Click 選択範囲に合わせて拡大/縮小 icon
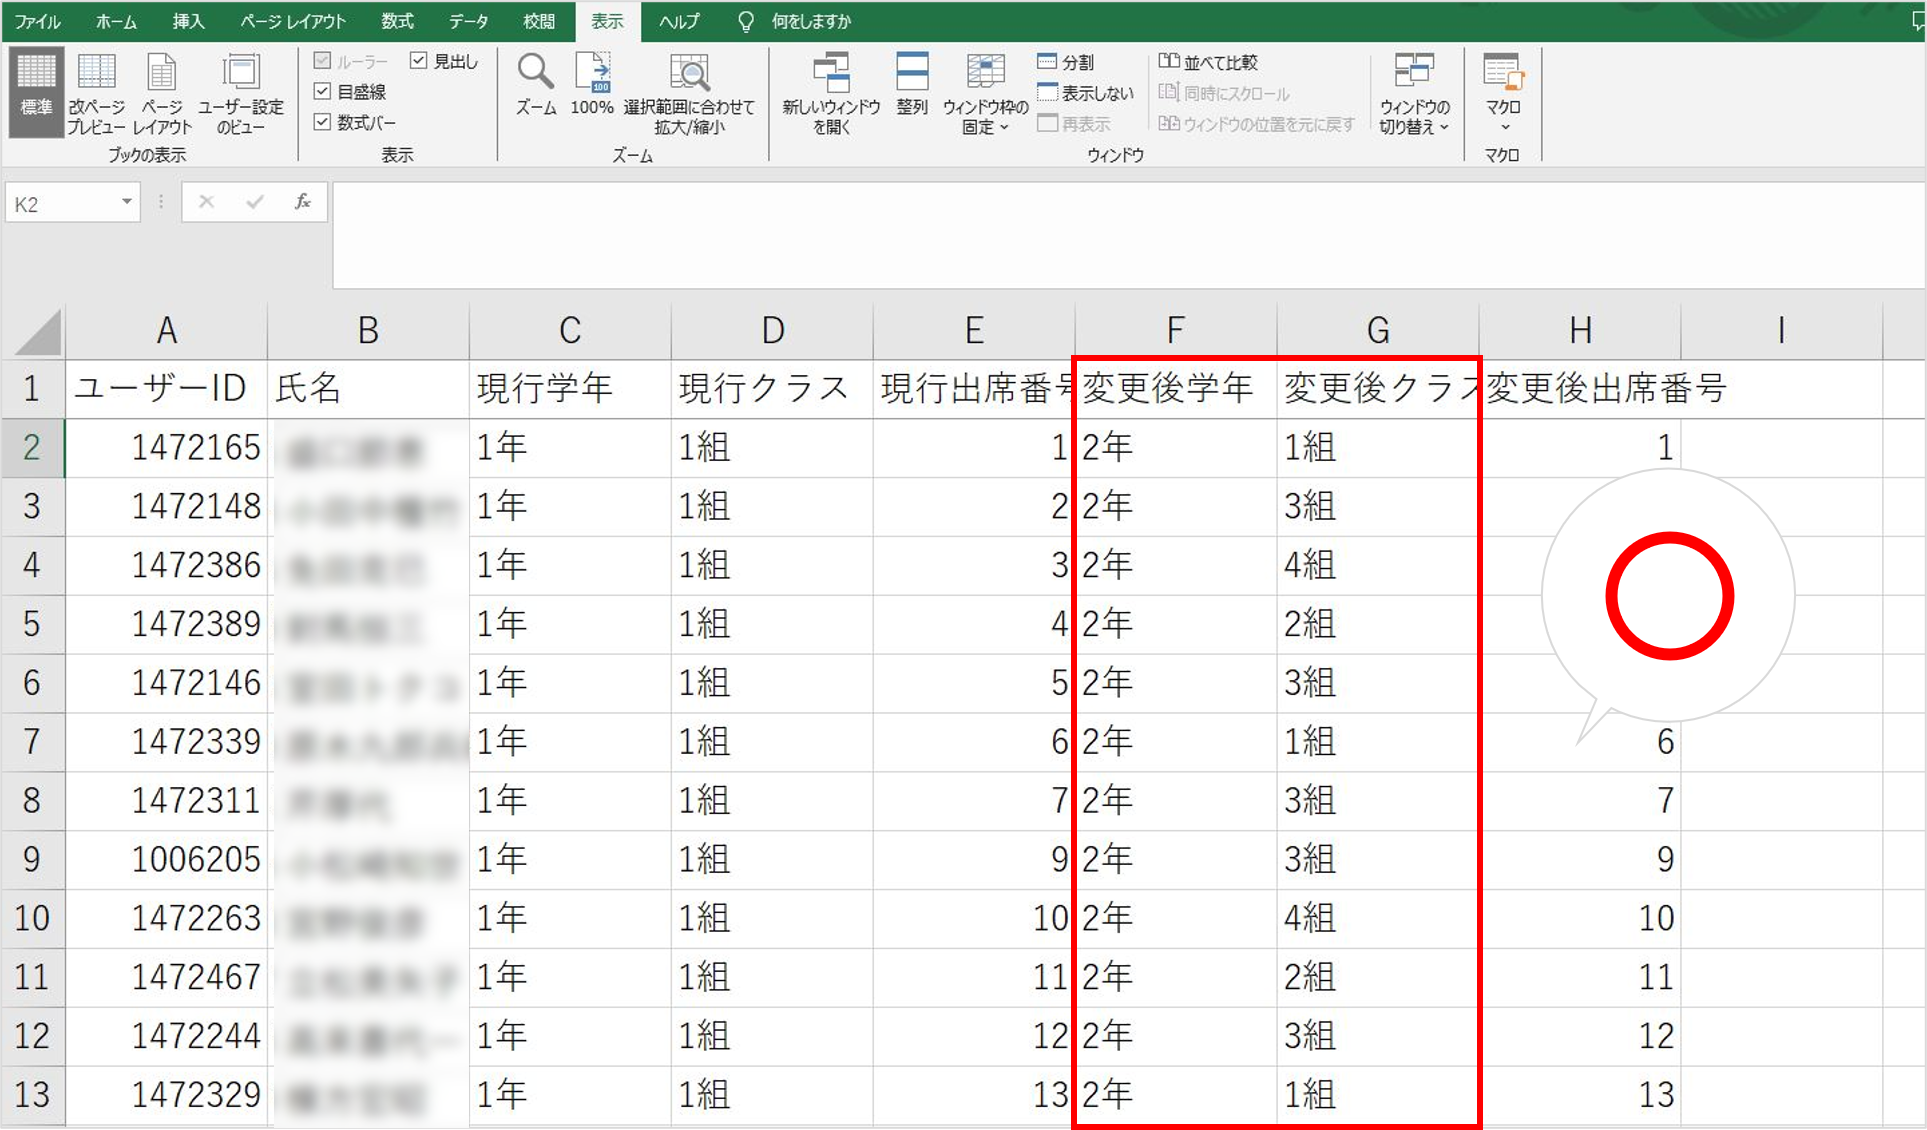This screenshot has height=1130, width=1927. [689, 90]
